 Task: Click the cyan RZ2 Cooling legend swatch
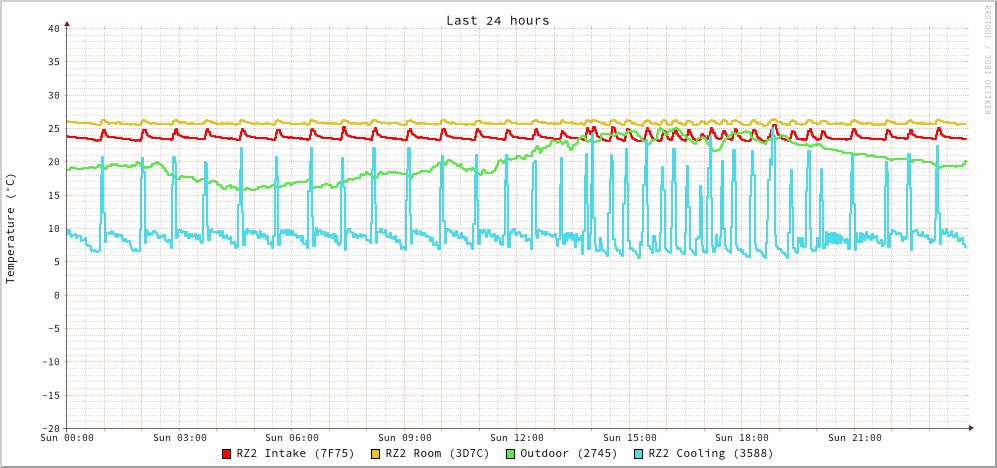tap(639, 454)
